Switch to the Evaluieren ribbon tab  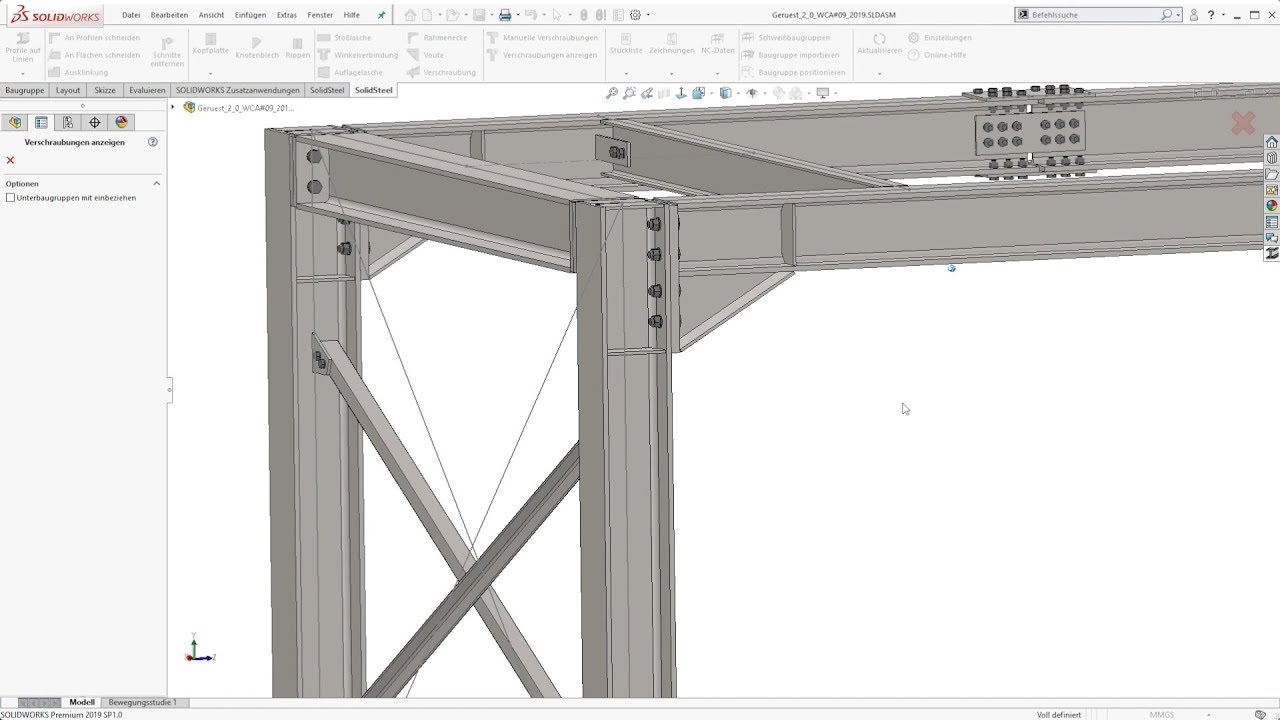pos(147,90)
